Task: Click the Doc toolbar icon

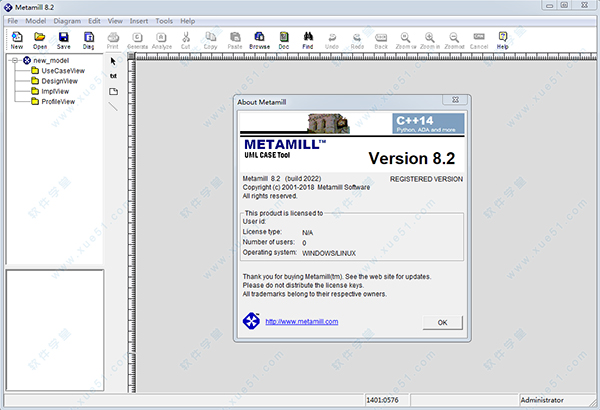Action: click(284, 40)
